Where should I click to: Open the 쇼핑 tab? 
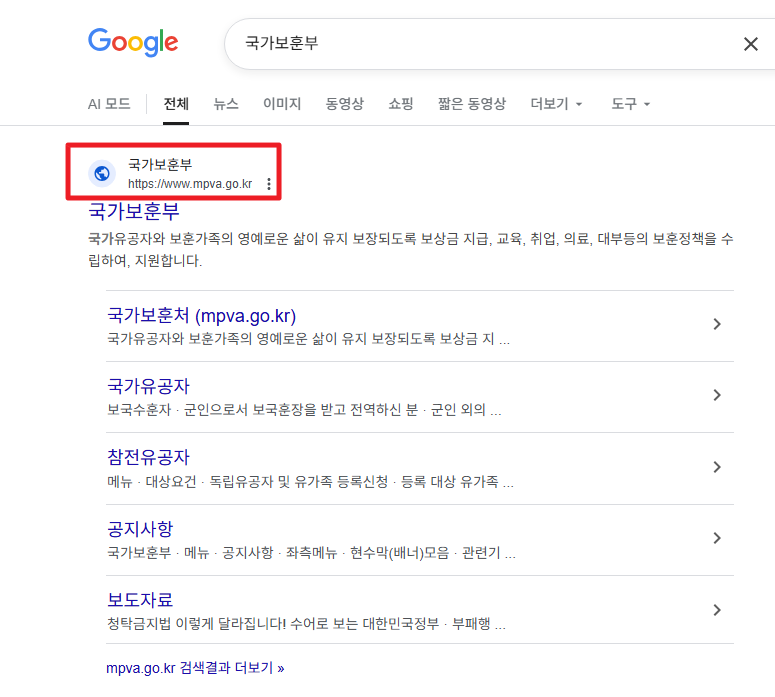coord(400,104)
